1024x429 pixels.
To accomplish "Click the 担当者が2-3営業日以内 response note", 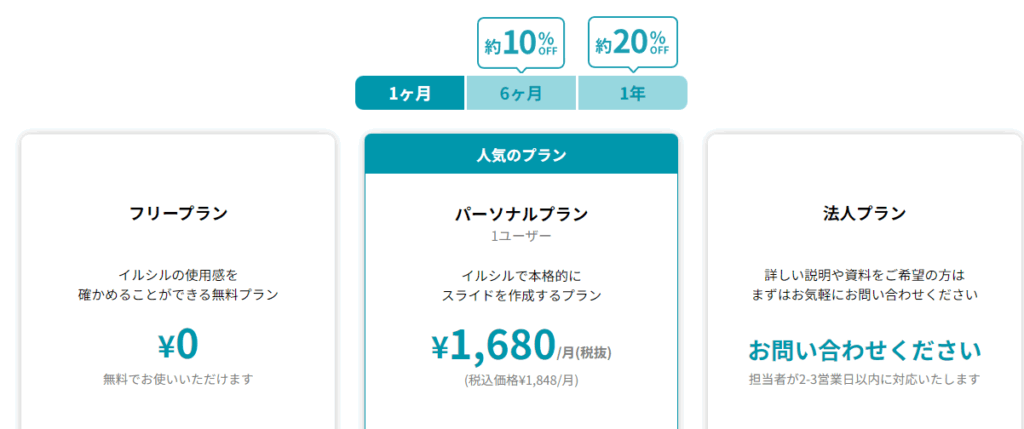I will click(864, 379).
